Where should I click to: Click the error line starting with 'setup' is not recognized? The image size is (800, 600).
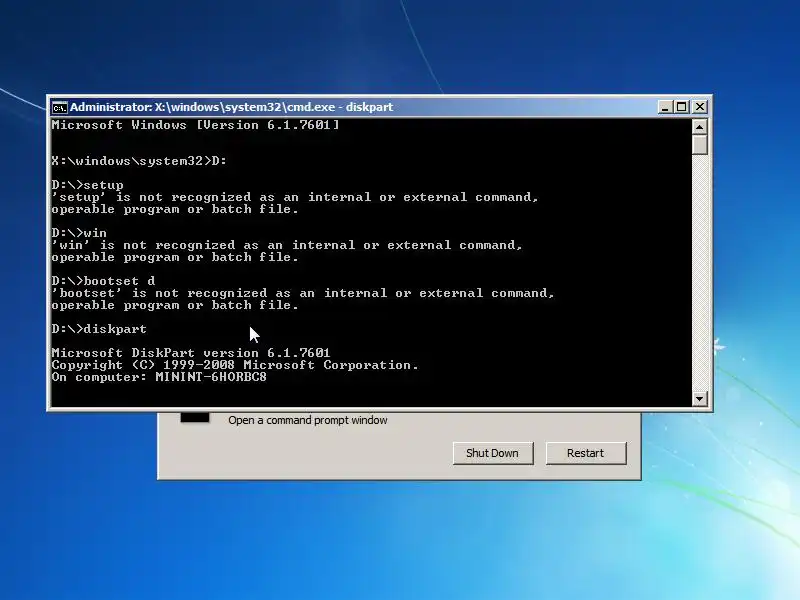(295, 197)
